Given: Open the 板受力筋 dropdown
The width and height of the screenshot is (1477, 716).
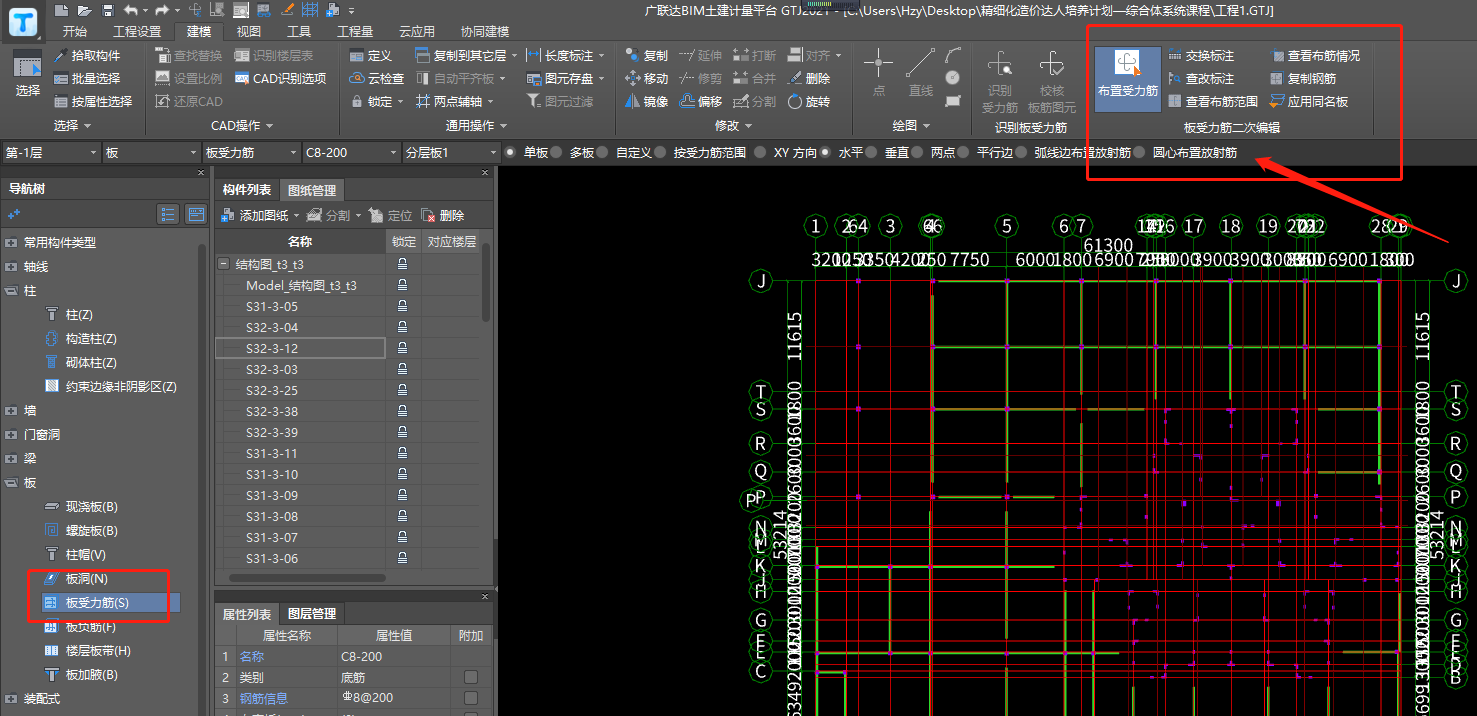Looking at the screenshot, I should pos(250,153).
